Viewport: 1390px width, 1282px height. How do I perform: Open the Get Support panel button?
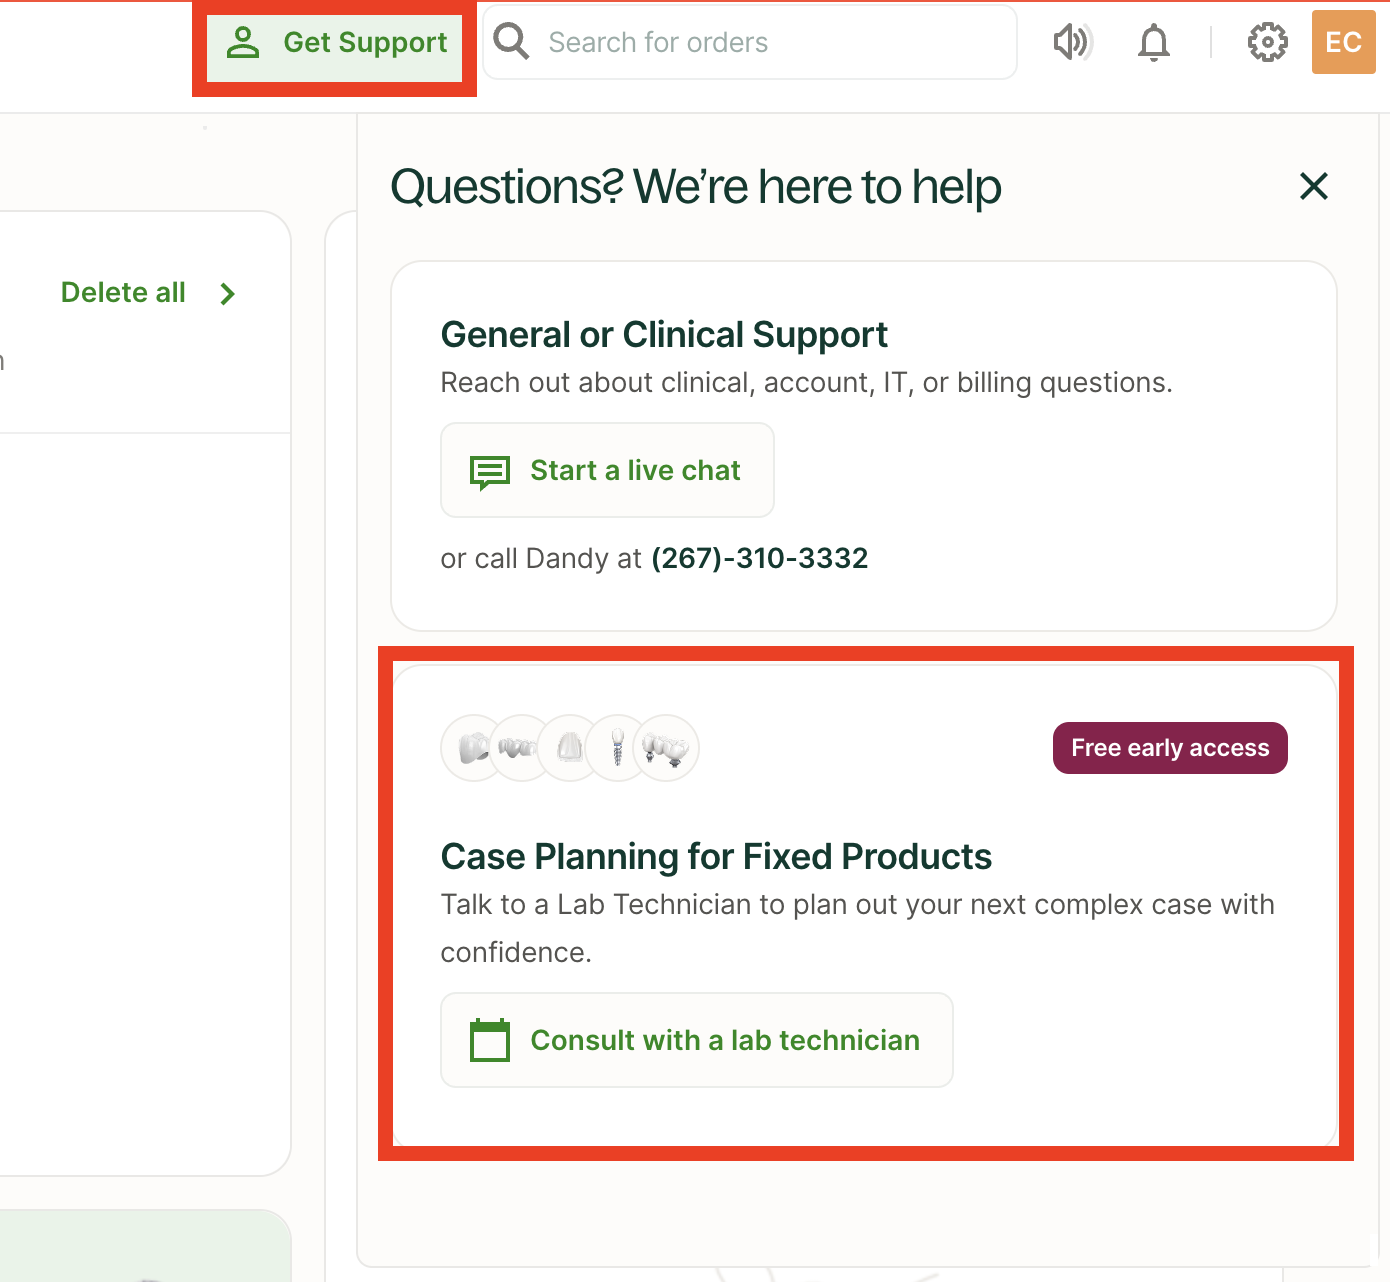[x=335, y=43]
